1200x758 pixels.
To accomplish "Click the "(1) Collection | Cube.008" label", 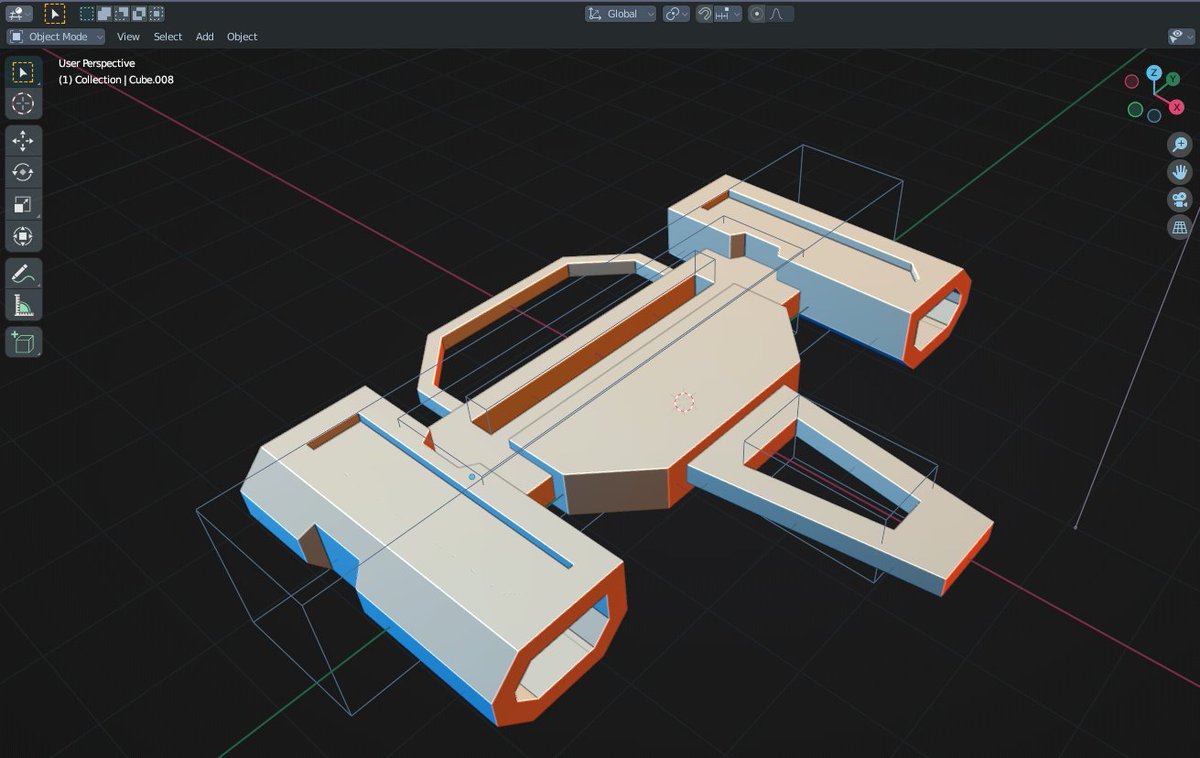I will pyautogui.click(x=116, y=79).
